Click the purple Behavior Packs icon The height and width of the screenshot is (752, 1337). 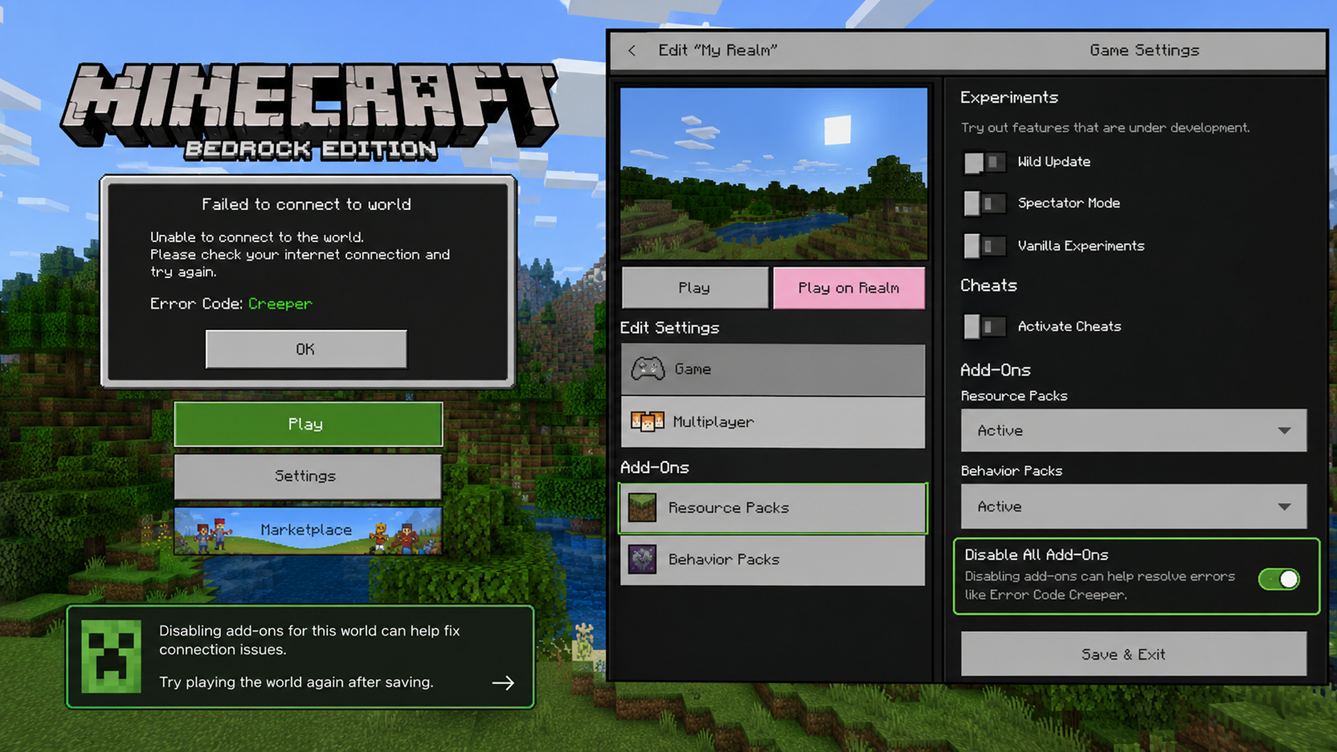click(x=642, y=560)
